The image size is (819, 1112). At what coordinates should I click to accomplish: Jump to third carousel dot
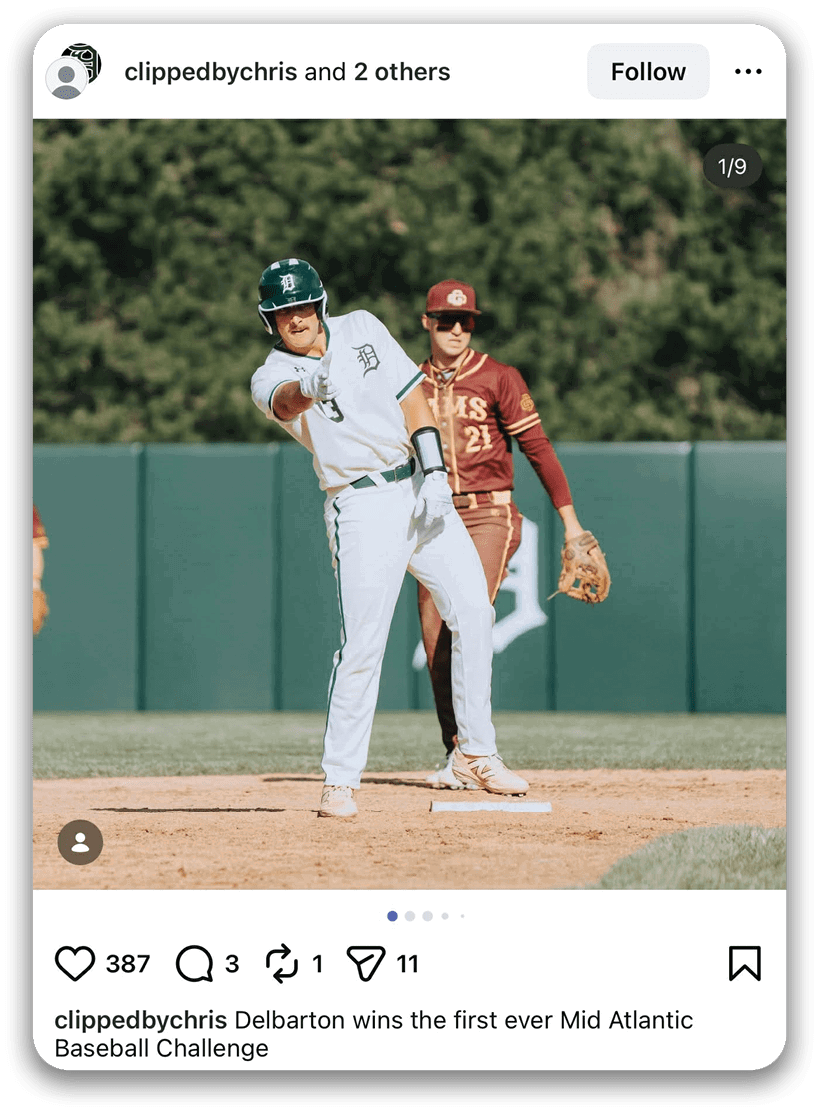428,916
